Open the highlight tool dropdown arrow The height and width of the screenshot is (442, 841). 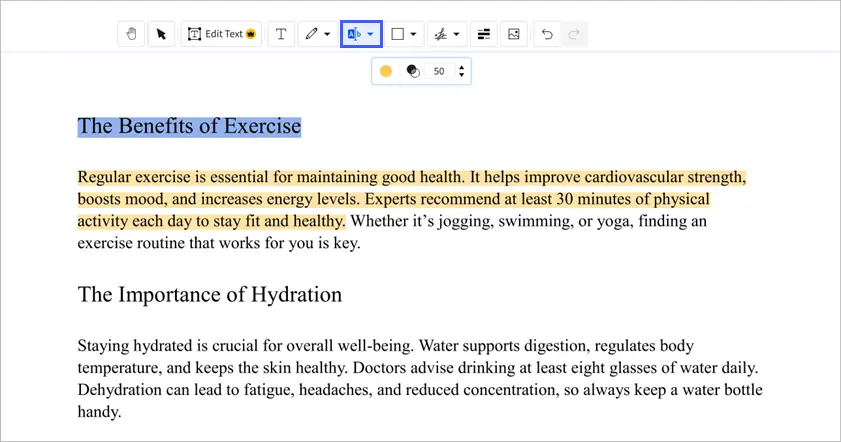[x=371, y=34]
